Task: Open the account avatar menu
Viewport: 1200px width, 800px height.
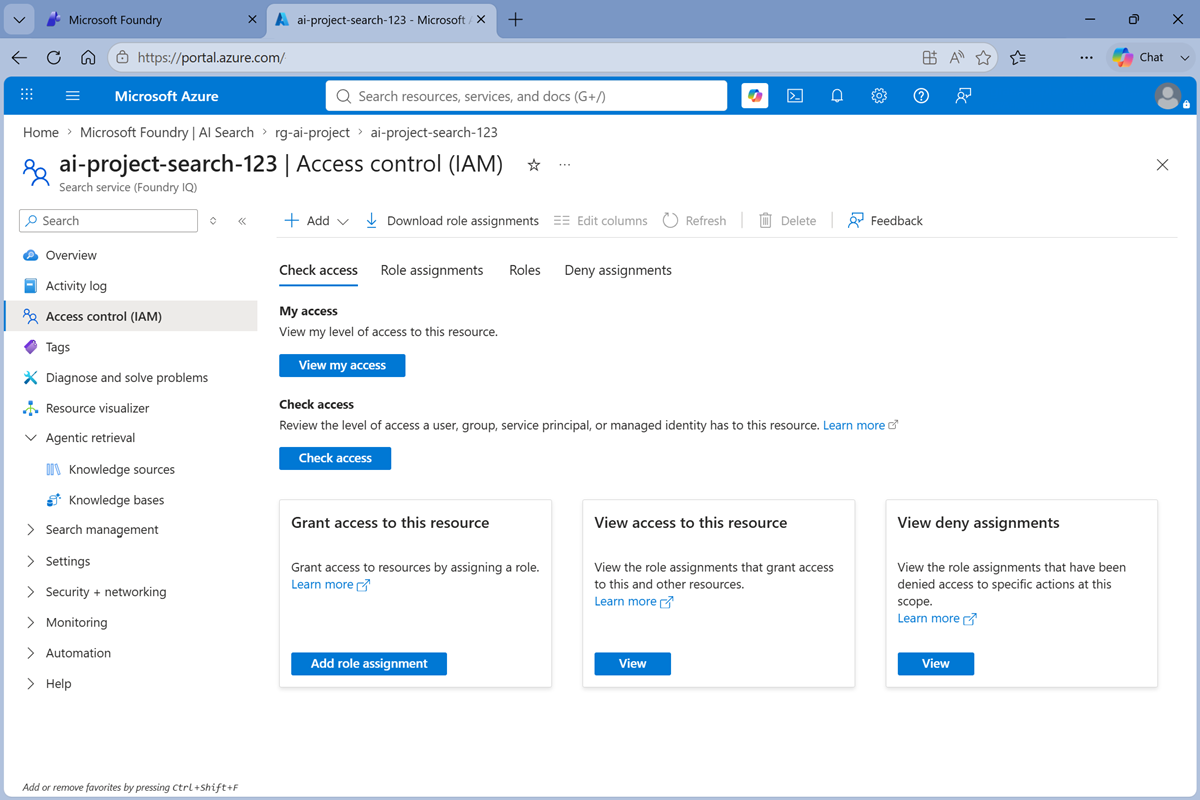Action: [x=1168, y=96]
